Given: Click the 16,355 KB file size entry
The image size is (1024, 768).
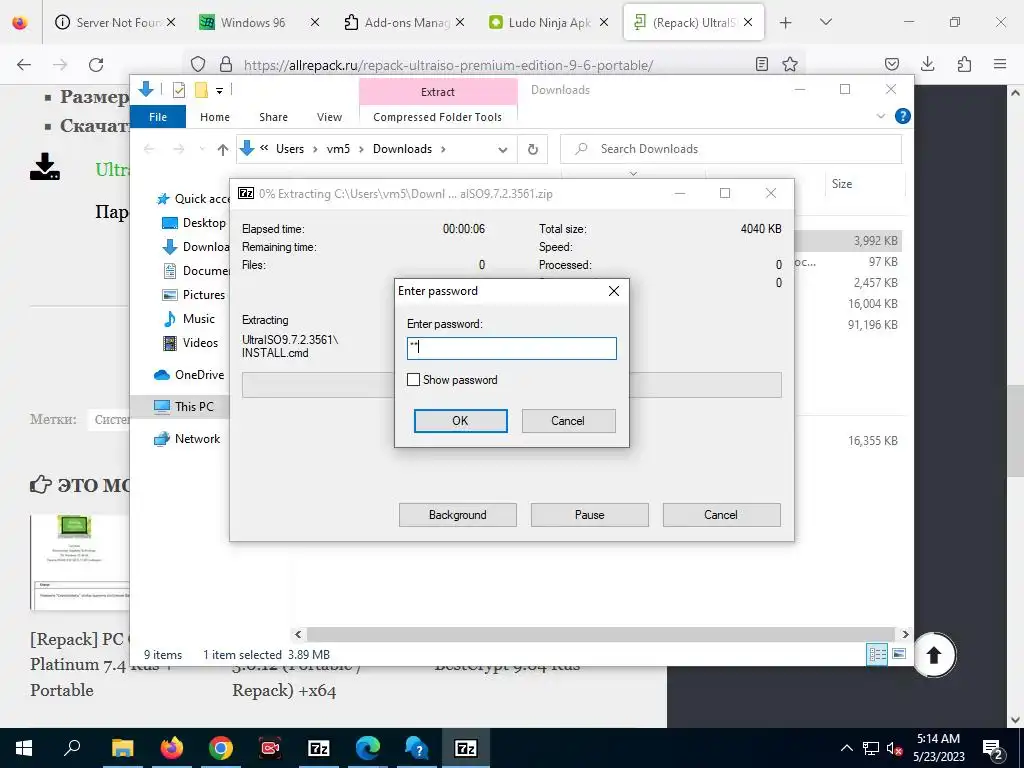Looking at the screenshot, I should 872,441.
